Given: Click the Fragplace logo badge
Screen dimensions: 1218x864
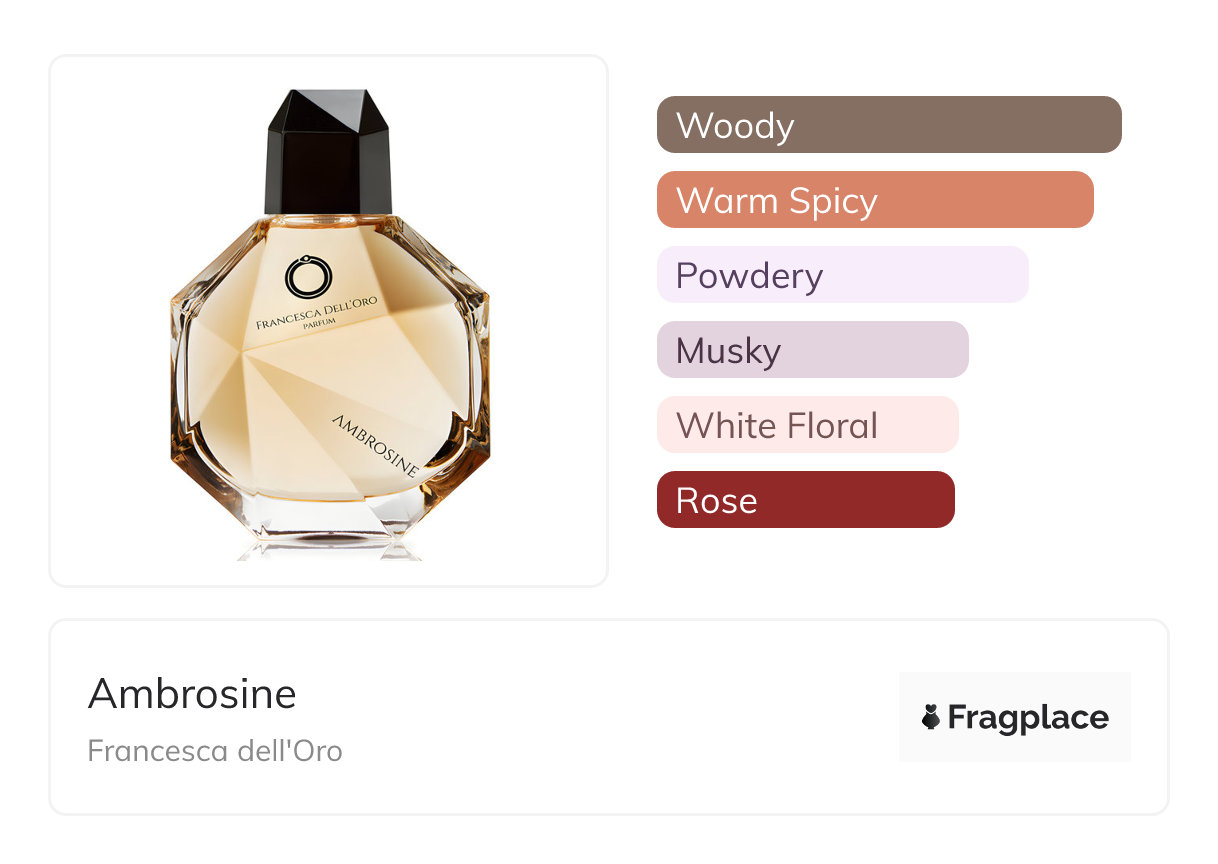Looking at the screenshot, I should [x=1015, y=717].
